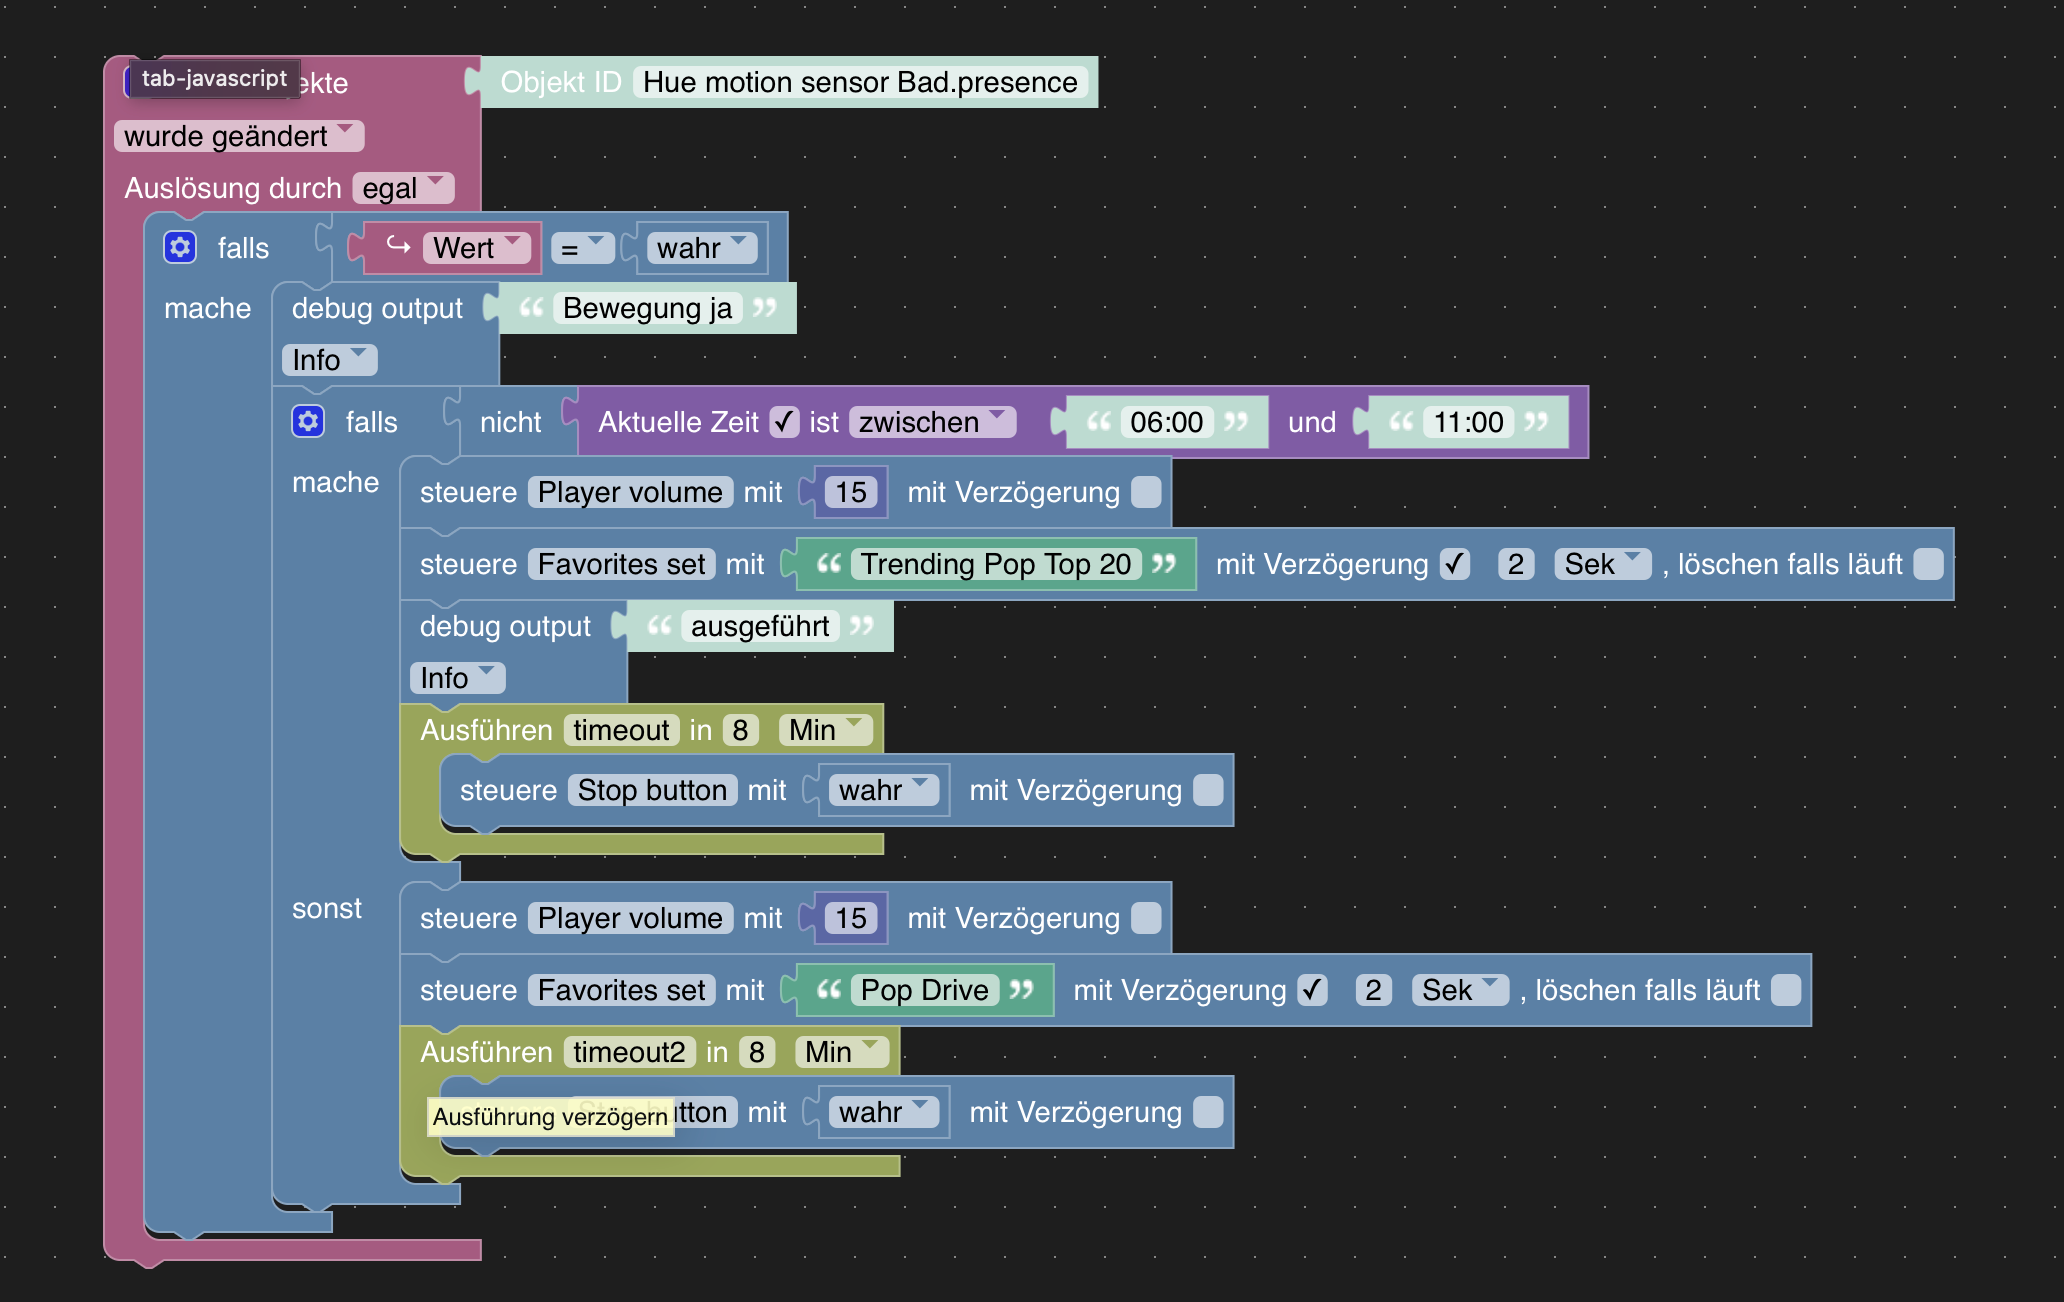Viewport: 2064px width, 1302px height.
Task: Open the zwischen comparison dropdown
Action: point(931,422)
